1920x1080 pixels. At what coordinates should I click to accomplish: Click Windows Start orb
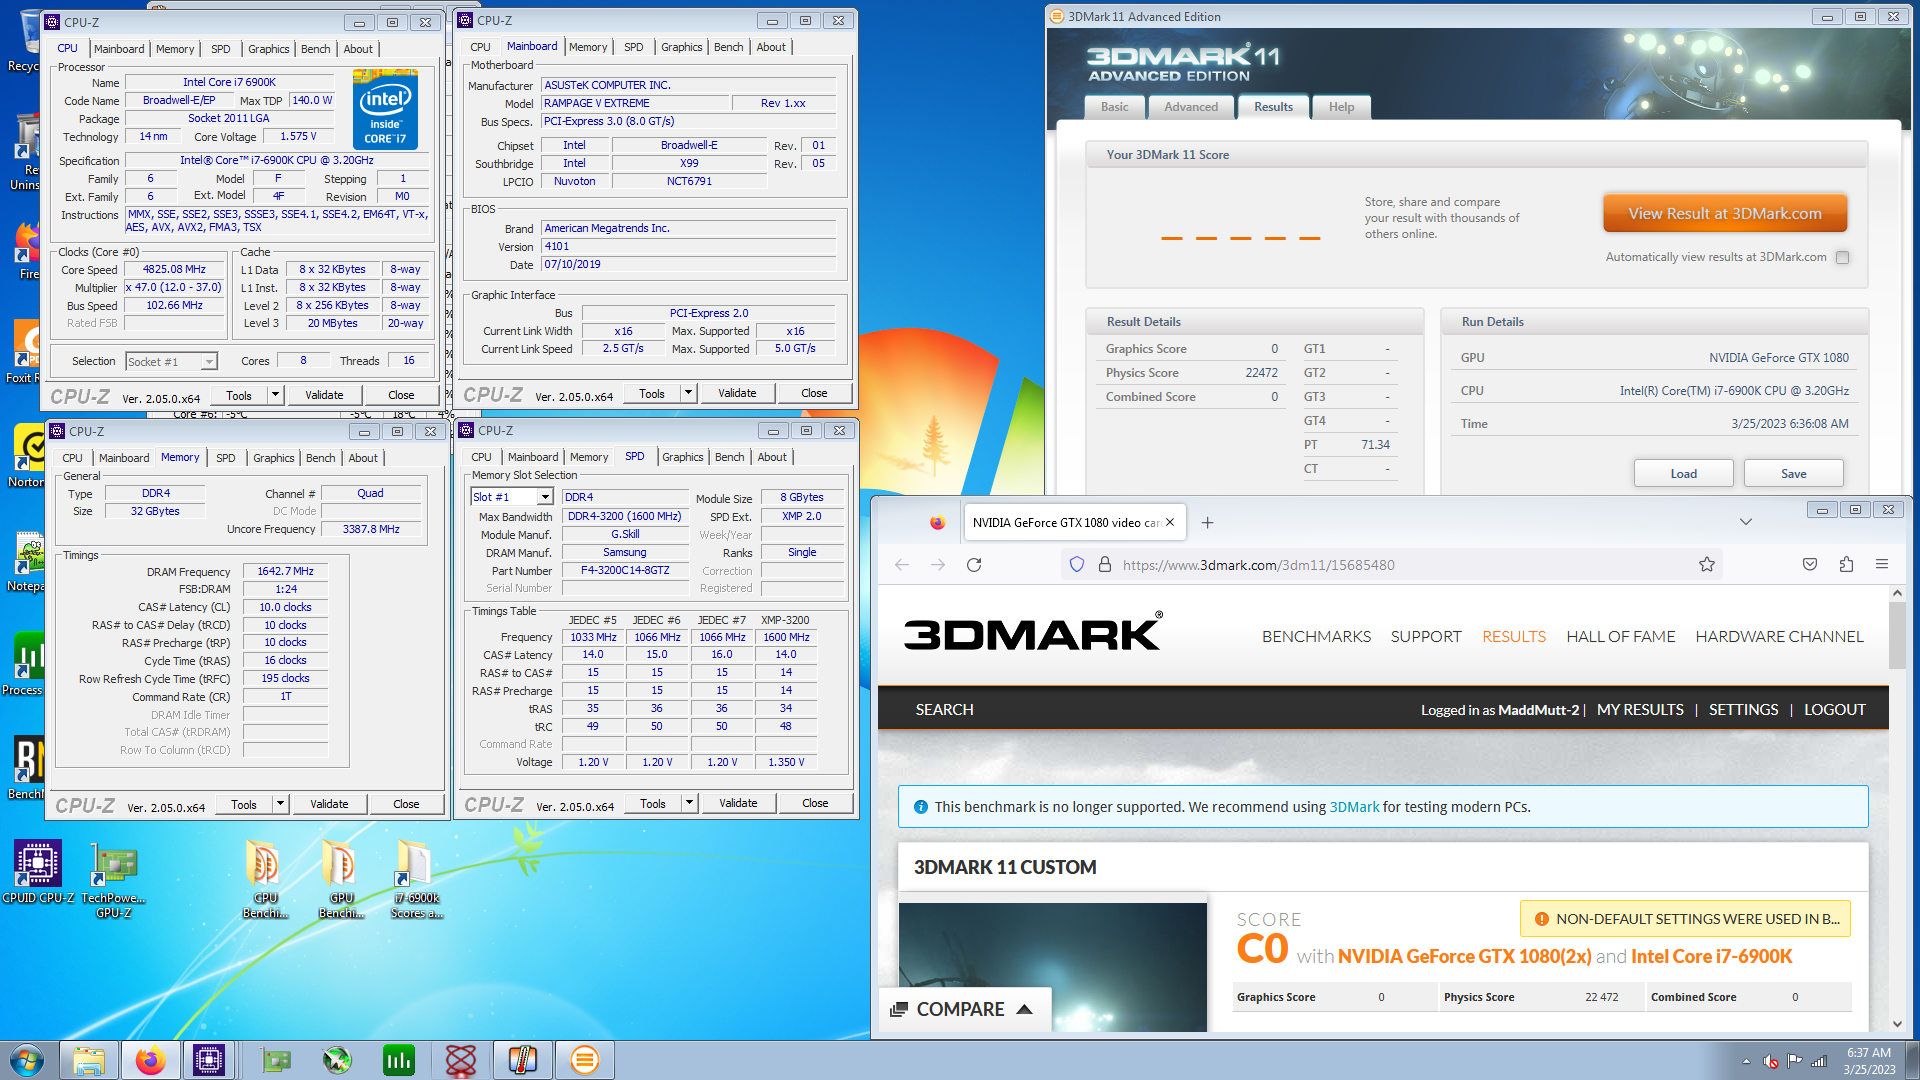tap(26, 1060)
